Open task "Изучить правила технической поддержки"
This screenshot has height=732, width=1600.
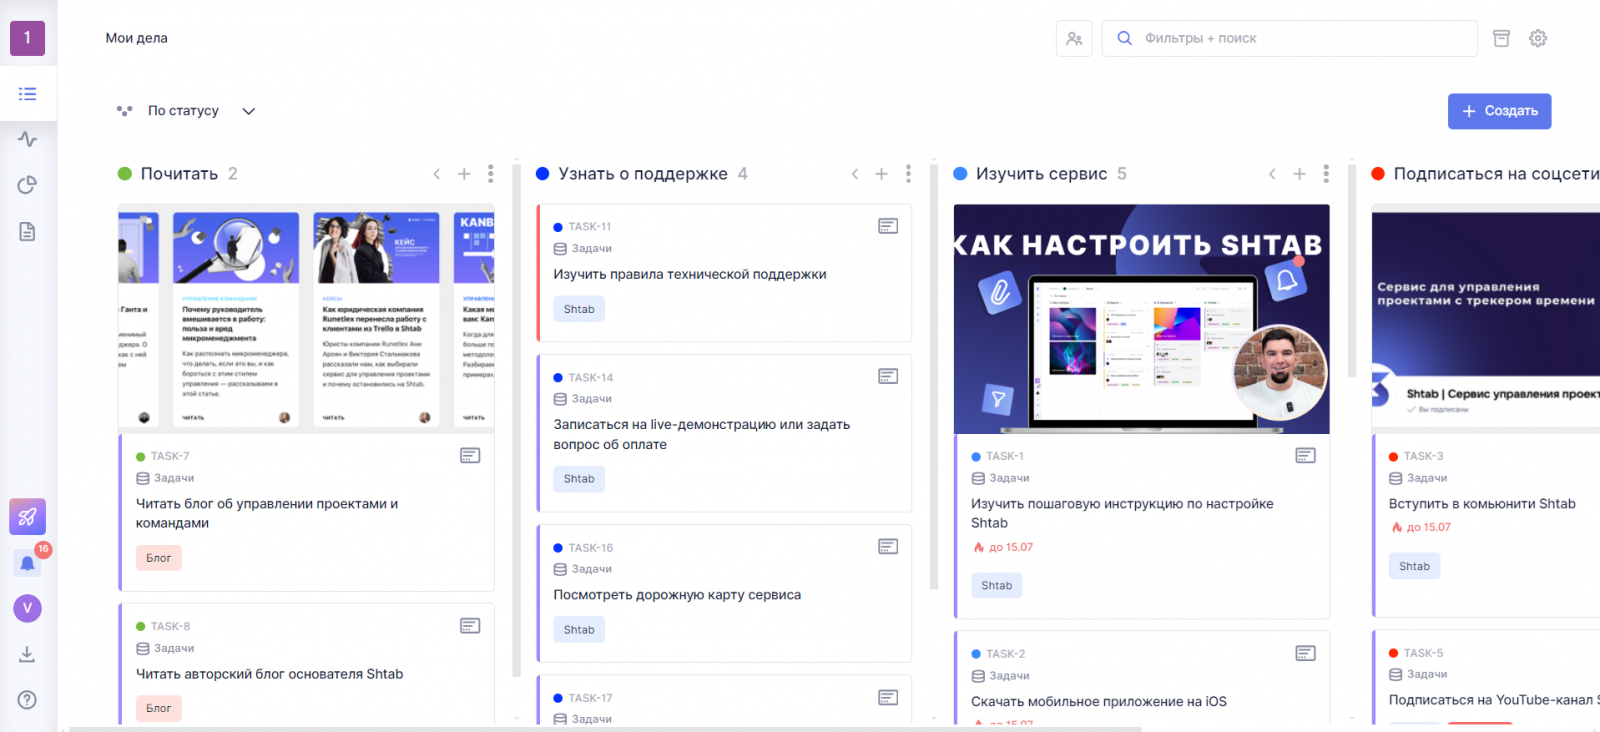pos(690,274)
